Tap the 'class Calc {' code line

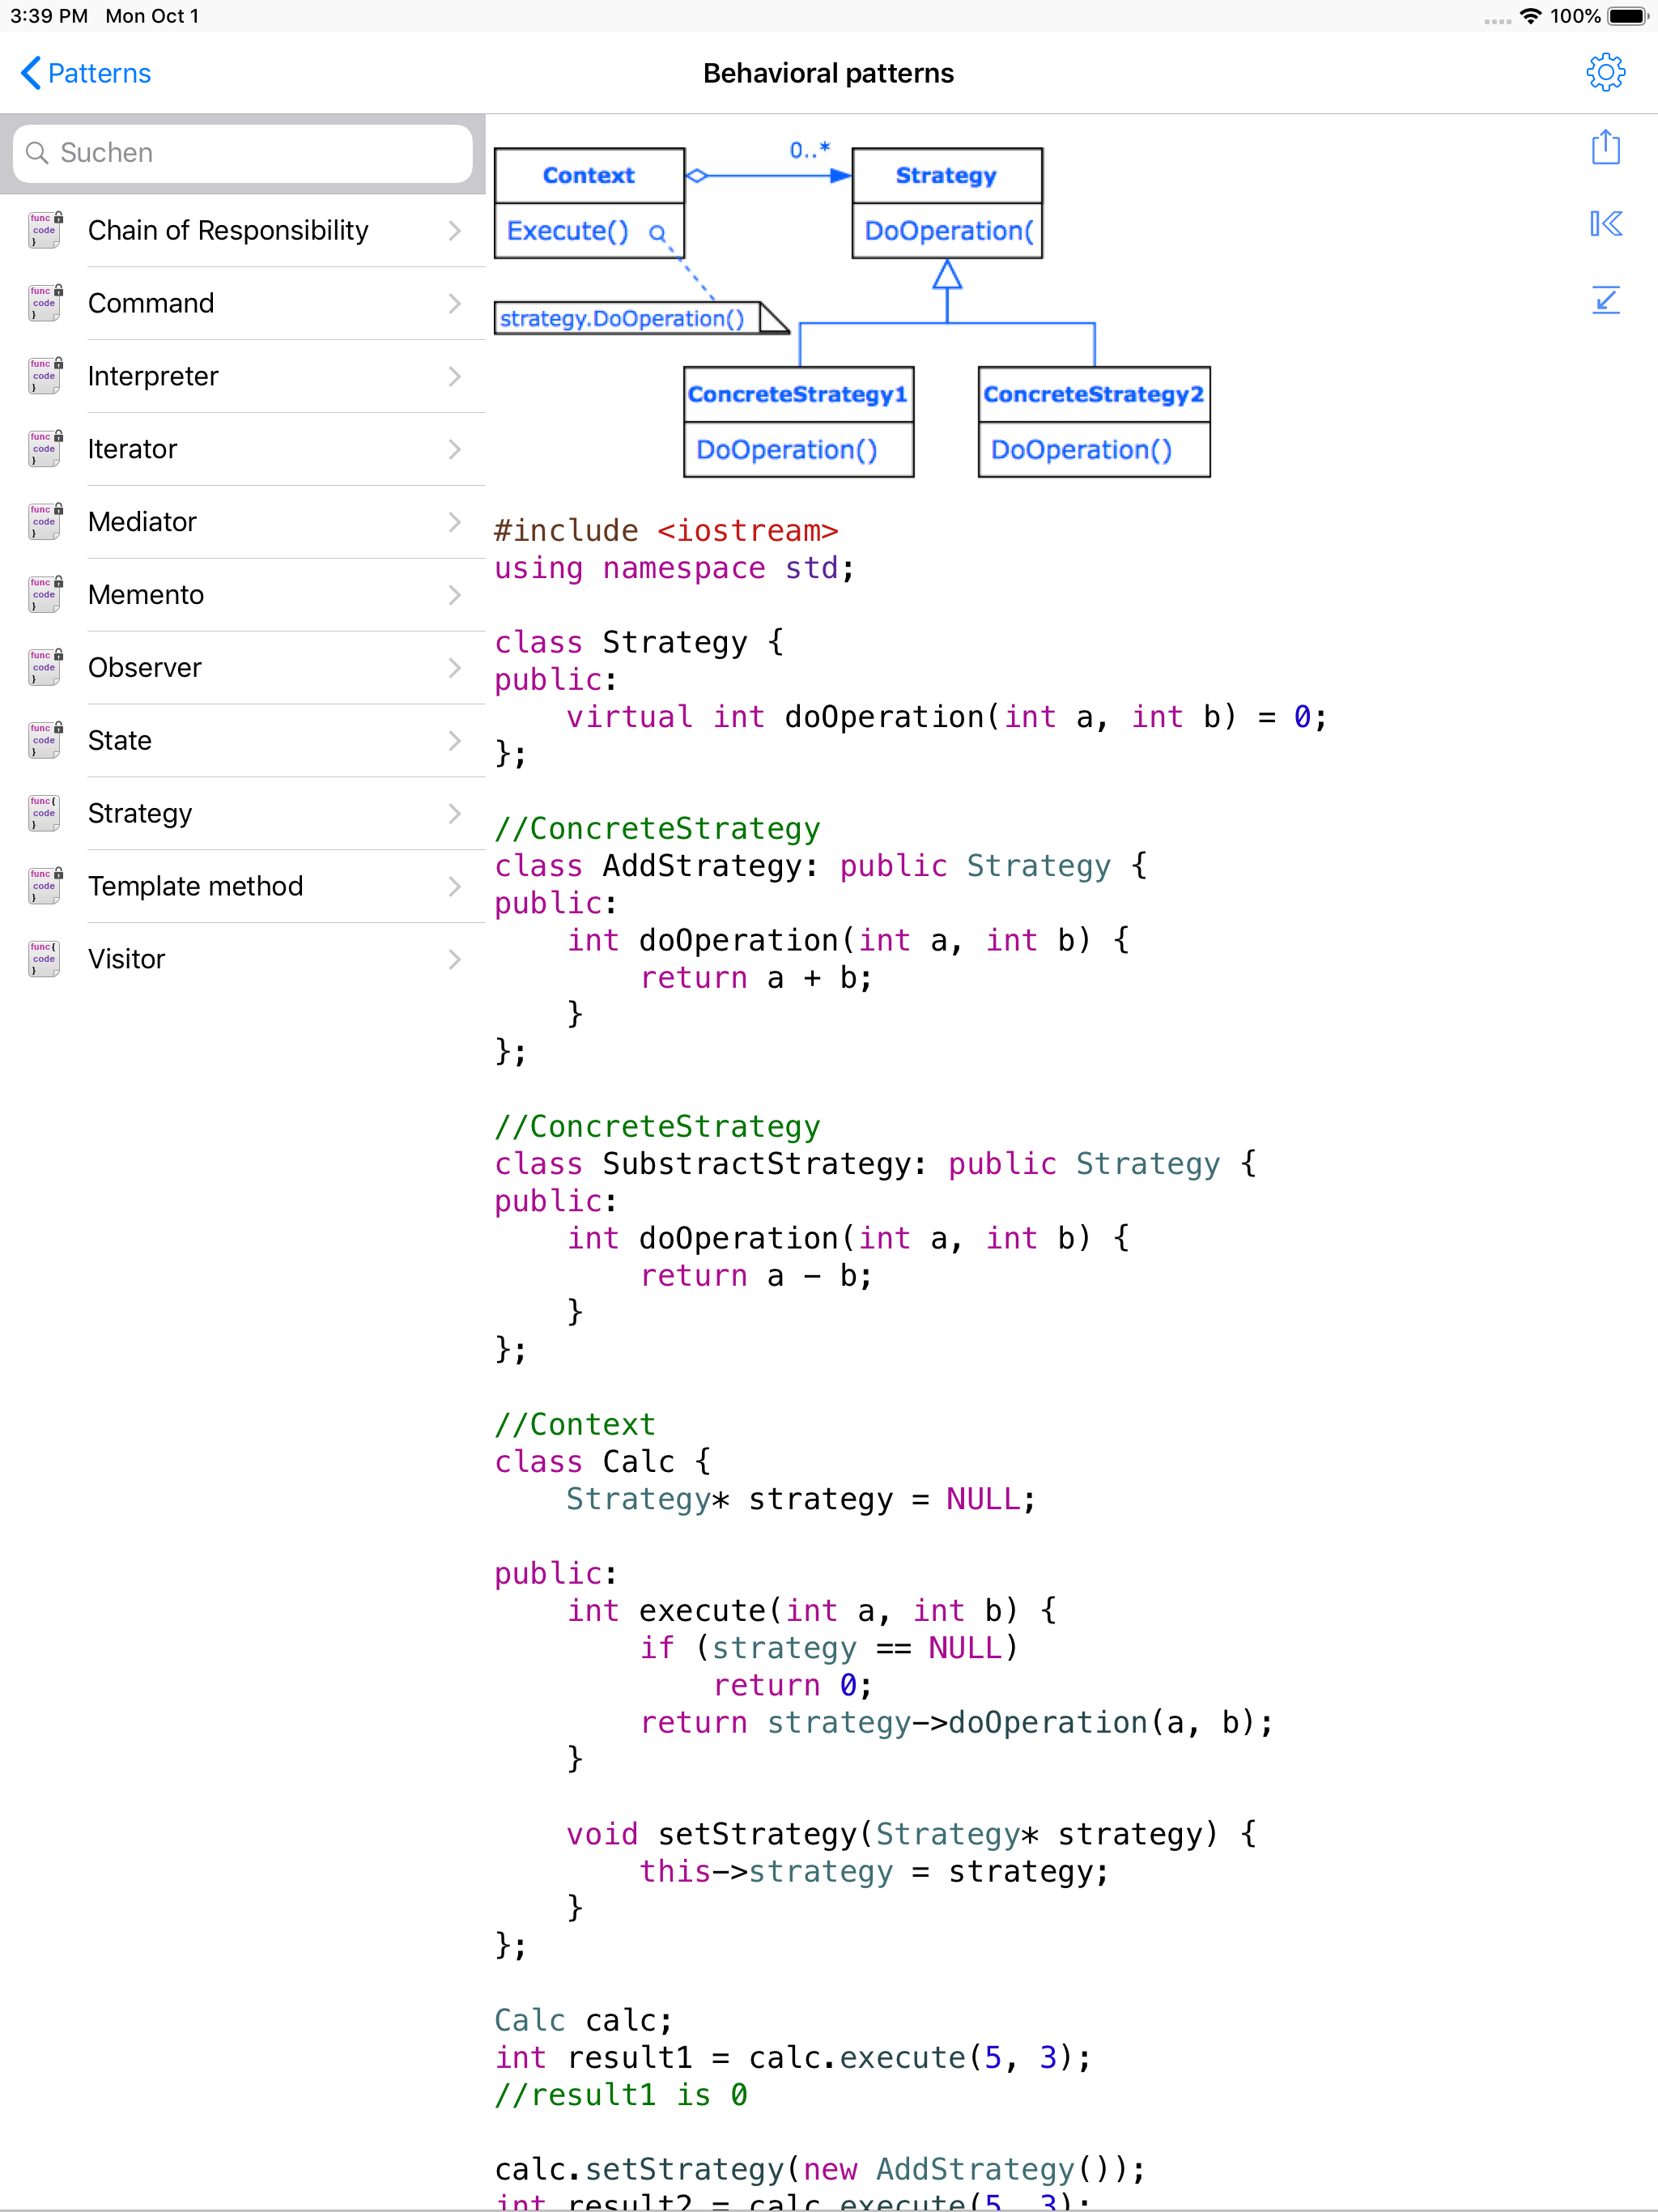602,1462
